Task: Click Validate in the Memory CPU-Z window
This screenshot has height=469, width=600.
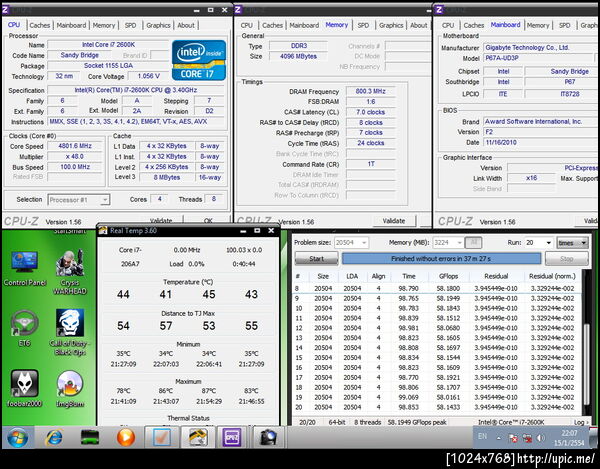Action: 394,221
